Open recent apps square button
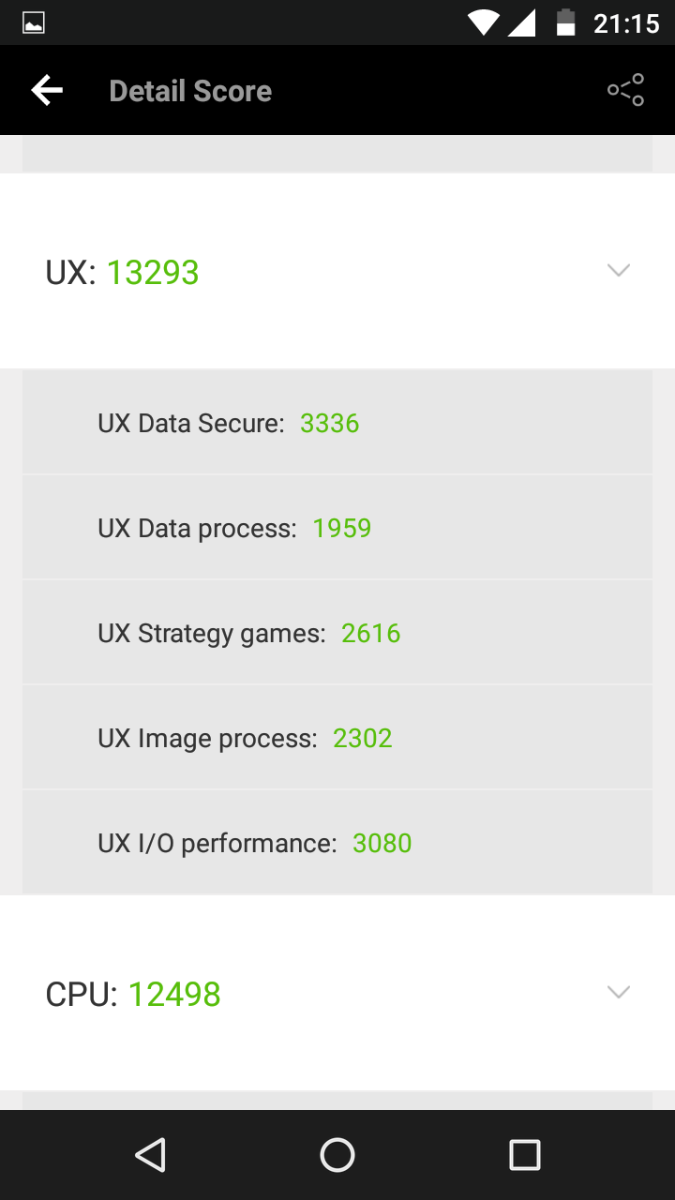This screenshot has width=675, height=1200. pos(524,1155)
